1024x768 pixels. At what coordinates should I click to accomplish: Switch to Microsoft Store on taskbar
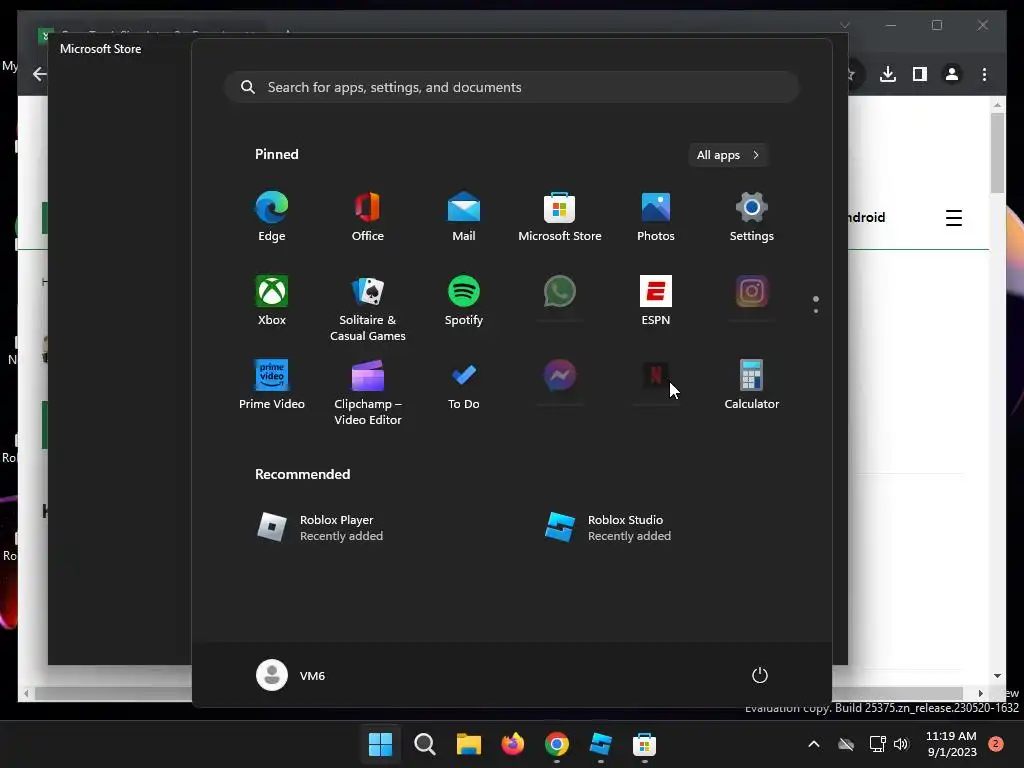coord(644,744)
